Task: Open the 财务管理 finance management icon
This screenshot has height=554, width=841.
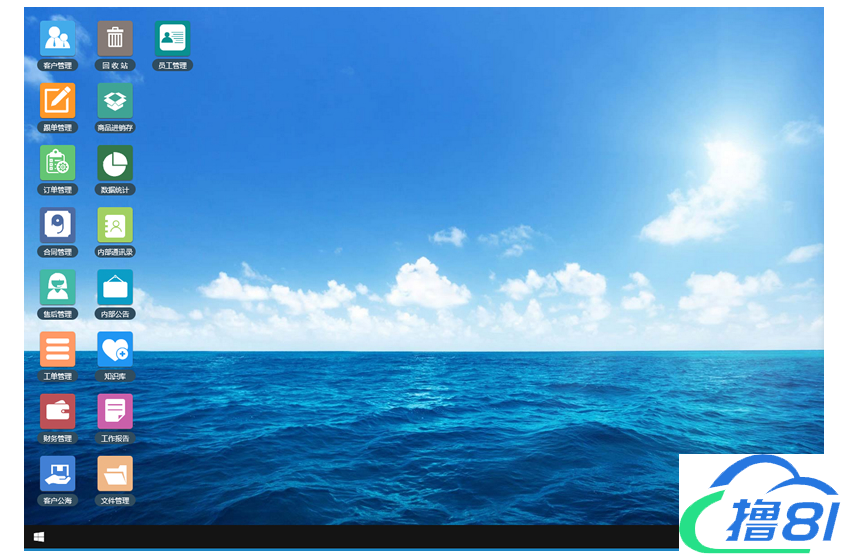Action: tap(57, 411)
